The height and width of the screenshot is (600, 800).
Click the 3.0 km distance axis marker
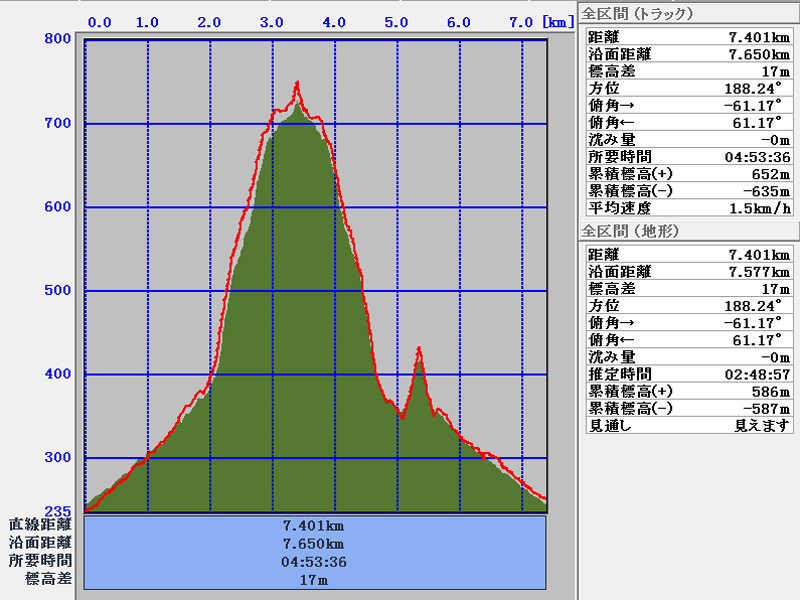[271, 22]
